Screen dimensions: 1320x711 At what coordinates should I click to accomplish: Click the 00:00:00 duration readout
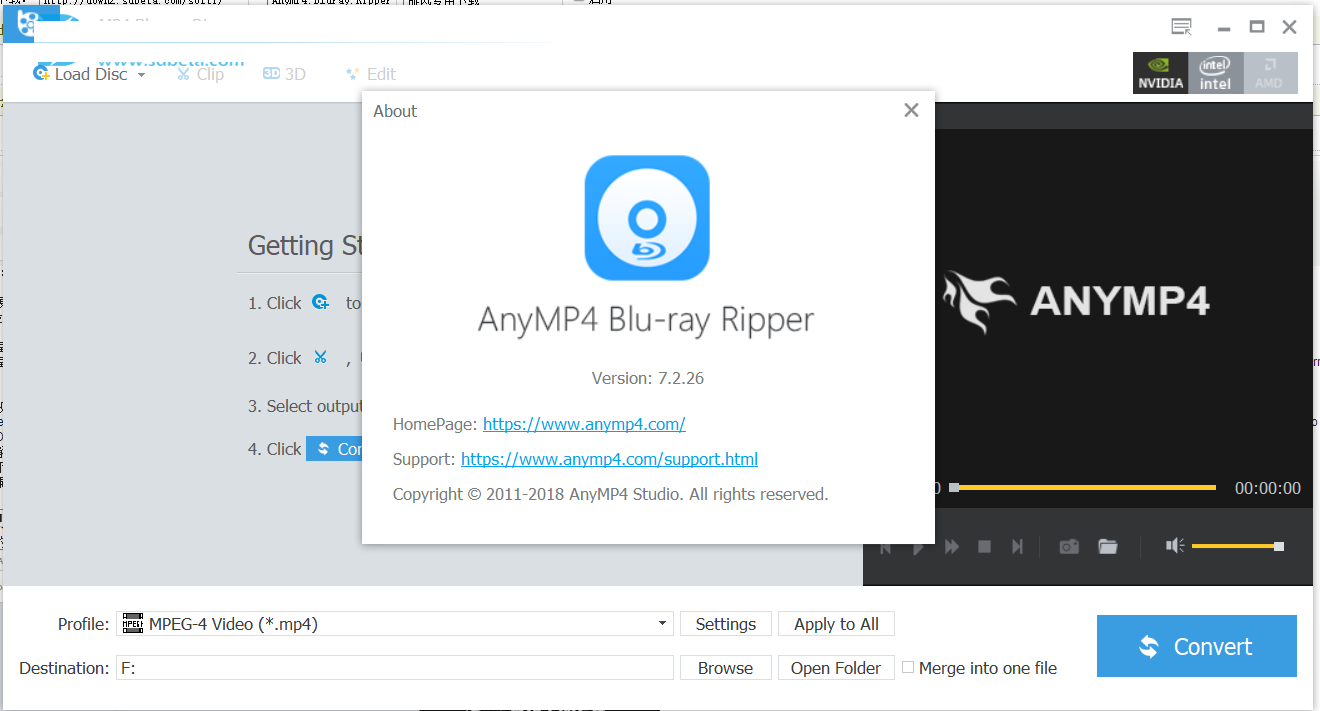coord(1268,488)
